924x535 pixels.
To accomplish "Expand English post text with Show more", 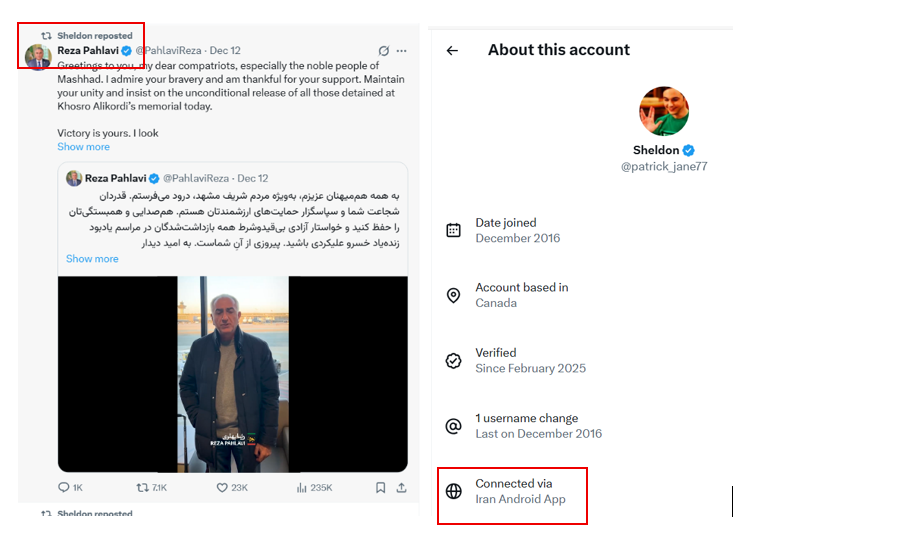I will click(83, 147).
